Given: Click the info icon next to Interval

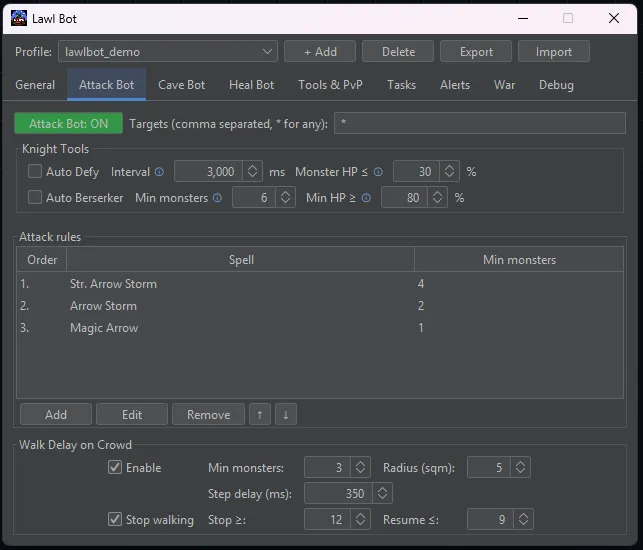Looking at the screenshot, I should pos(159,172).
